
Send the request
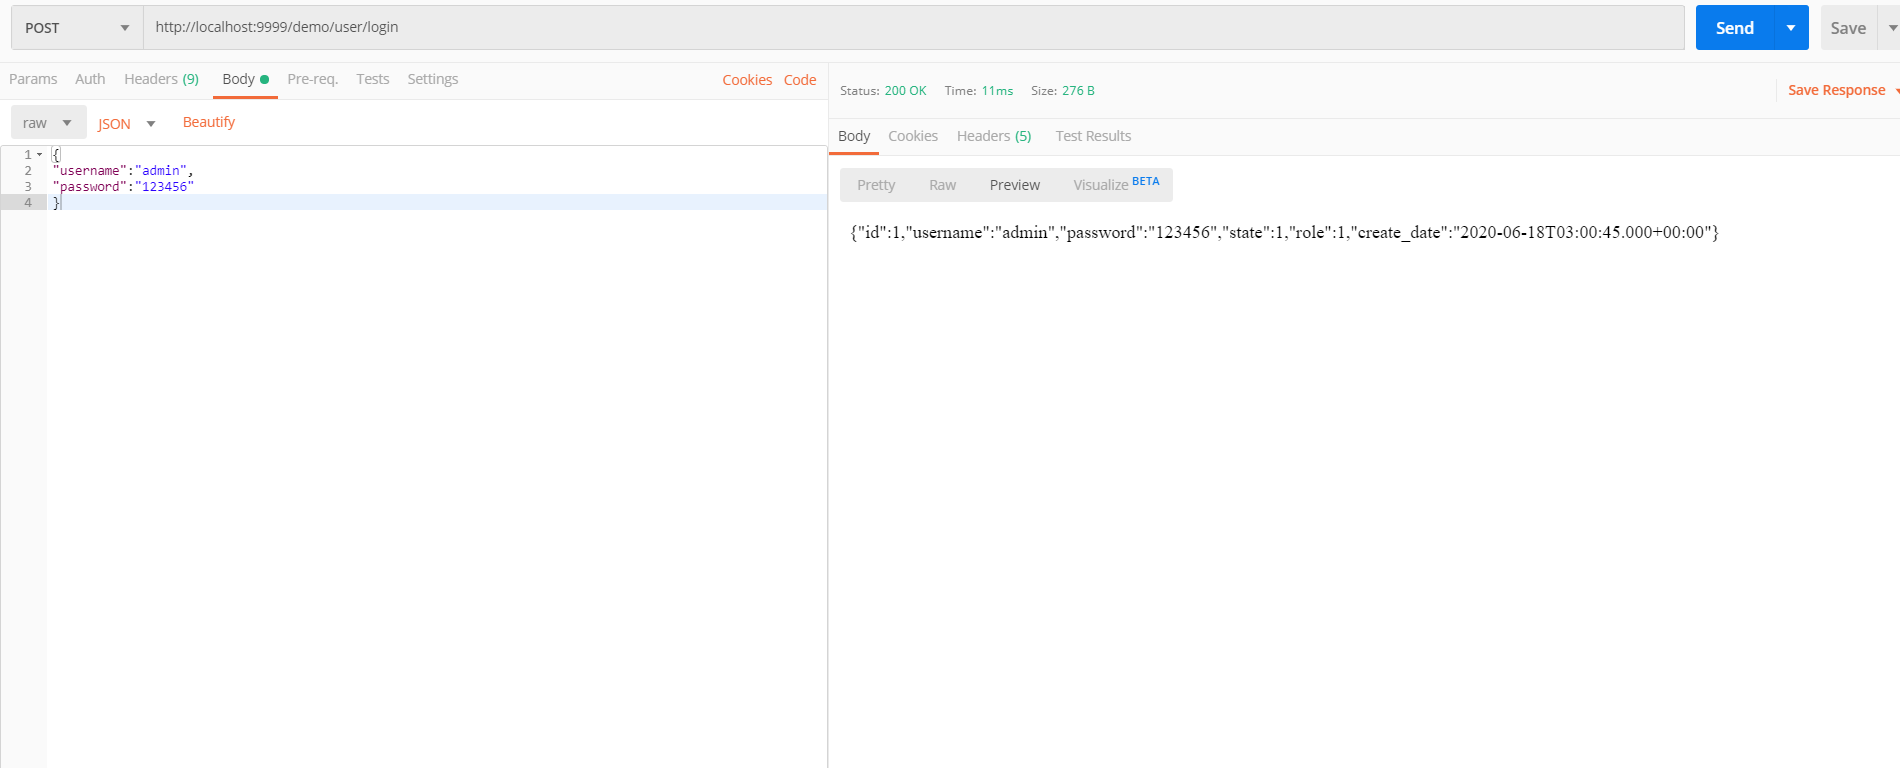click(1734, 28)
